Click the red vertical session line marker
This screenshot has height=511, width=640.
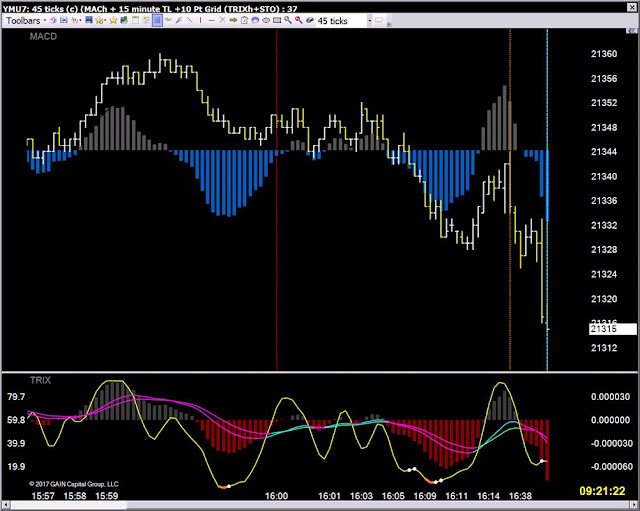[277, 199]
